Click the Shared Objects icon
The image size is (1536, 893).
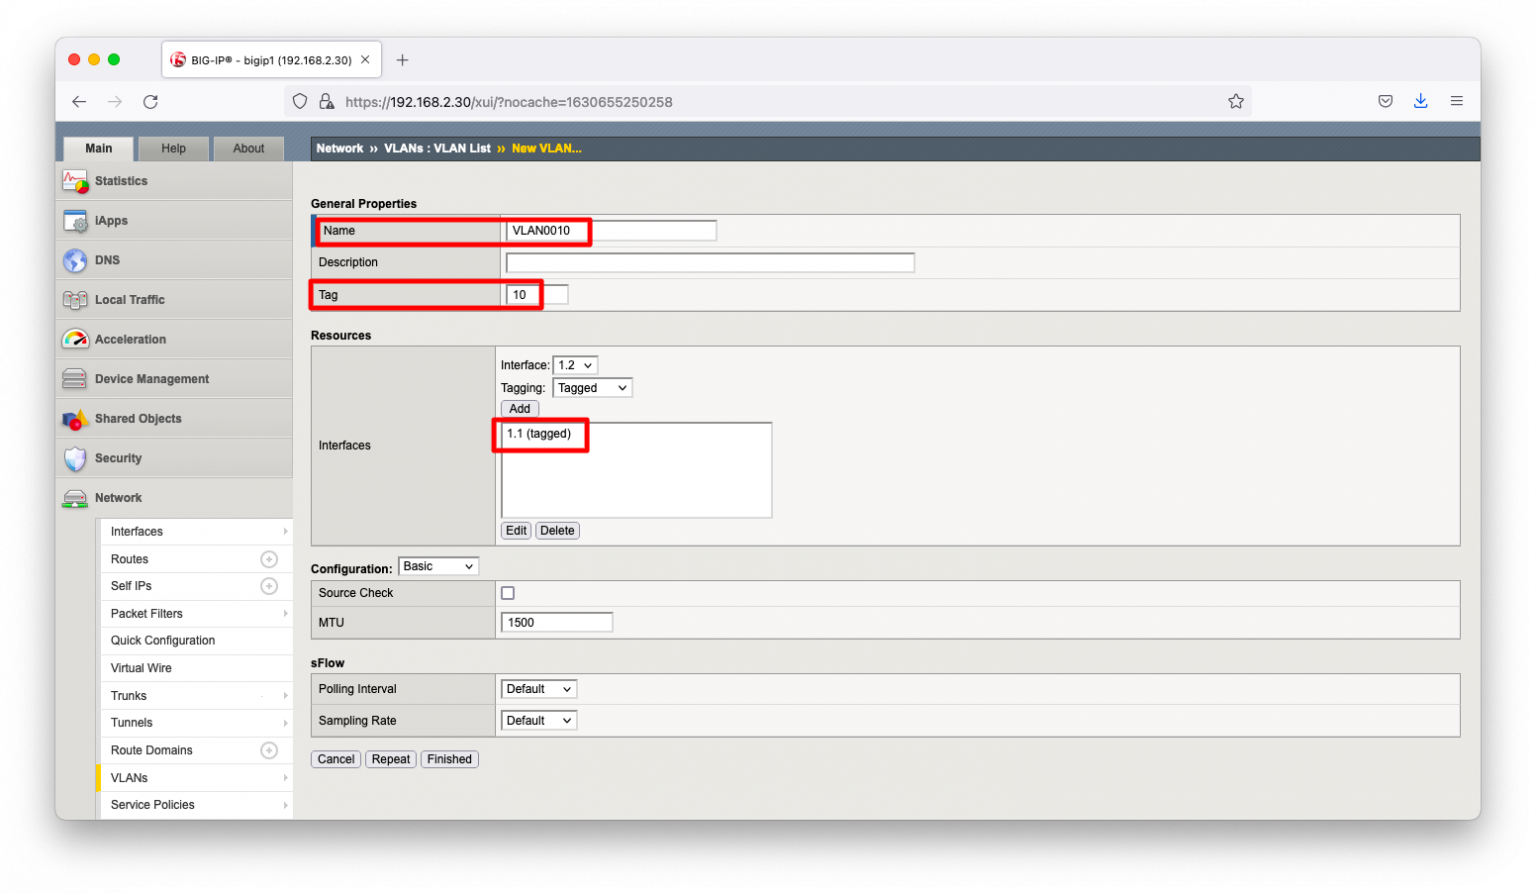(x=75, y=418)
